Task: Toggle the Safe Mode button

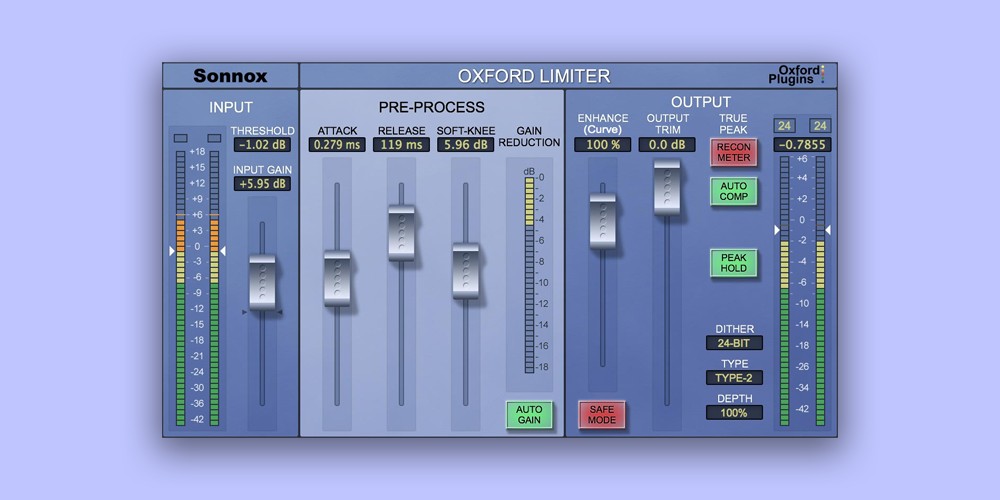Action: coord(601,414)
